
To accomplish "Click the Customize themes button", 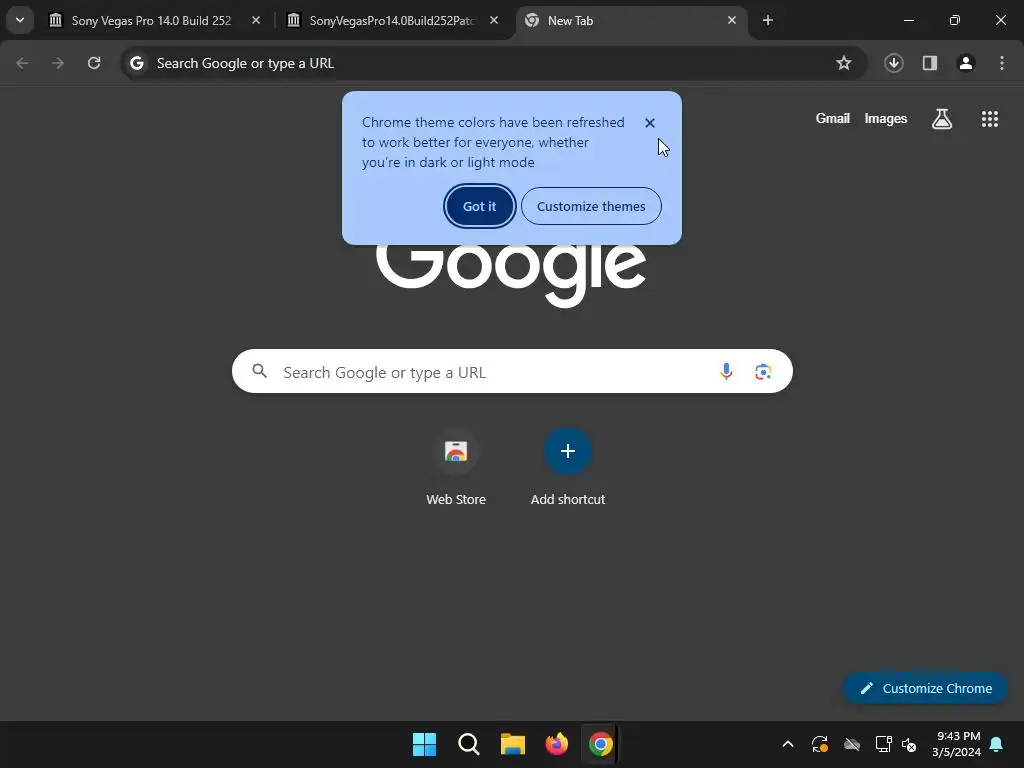I will point(591,206).
